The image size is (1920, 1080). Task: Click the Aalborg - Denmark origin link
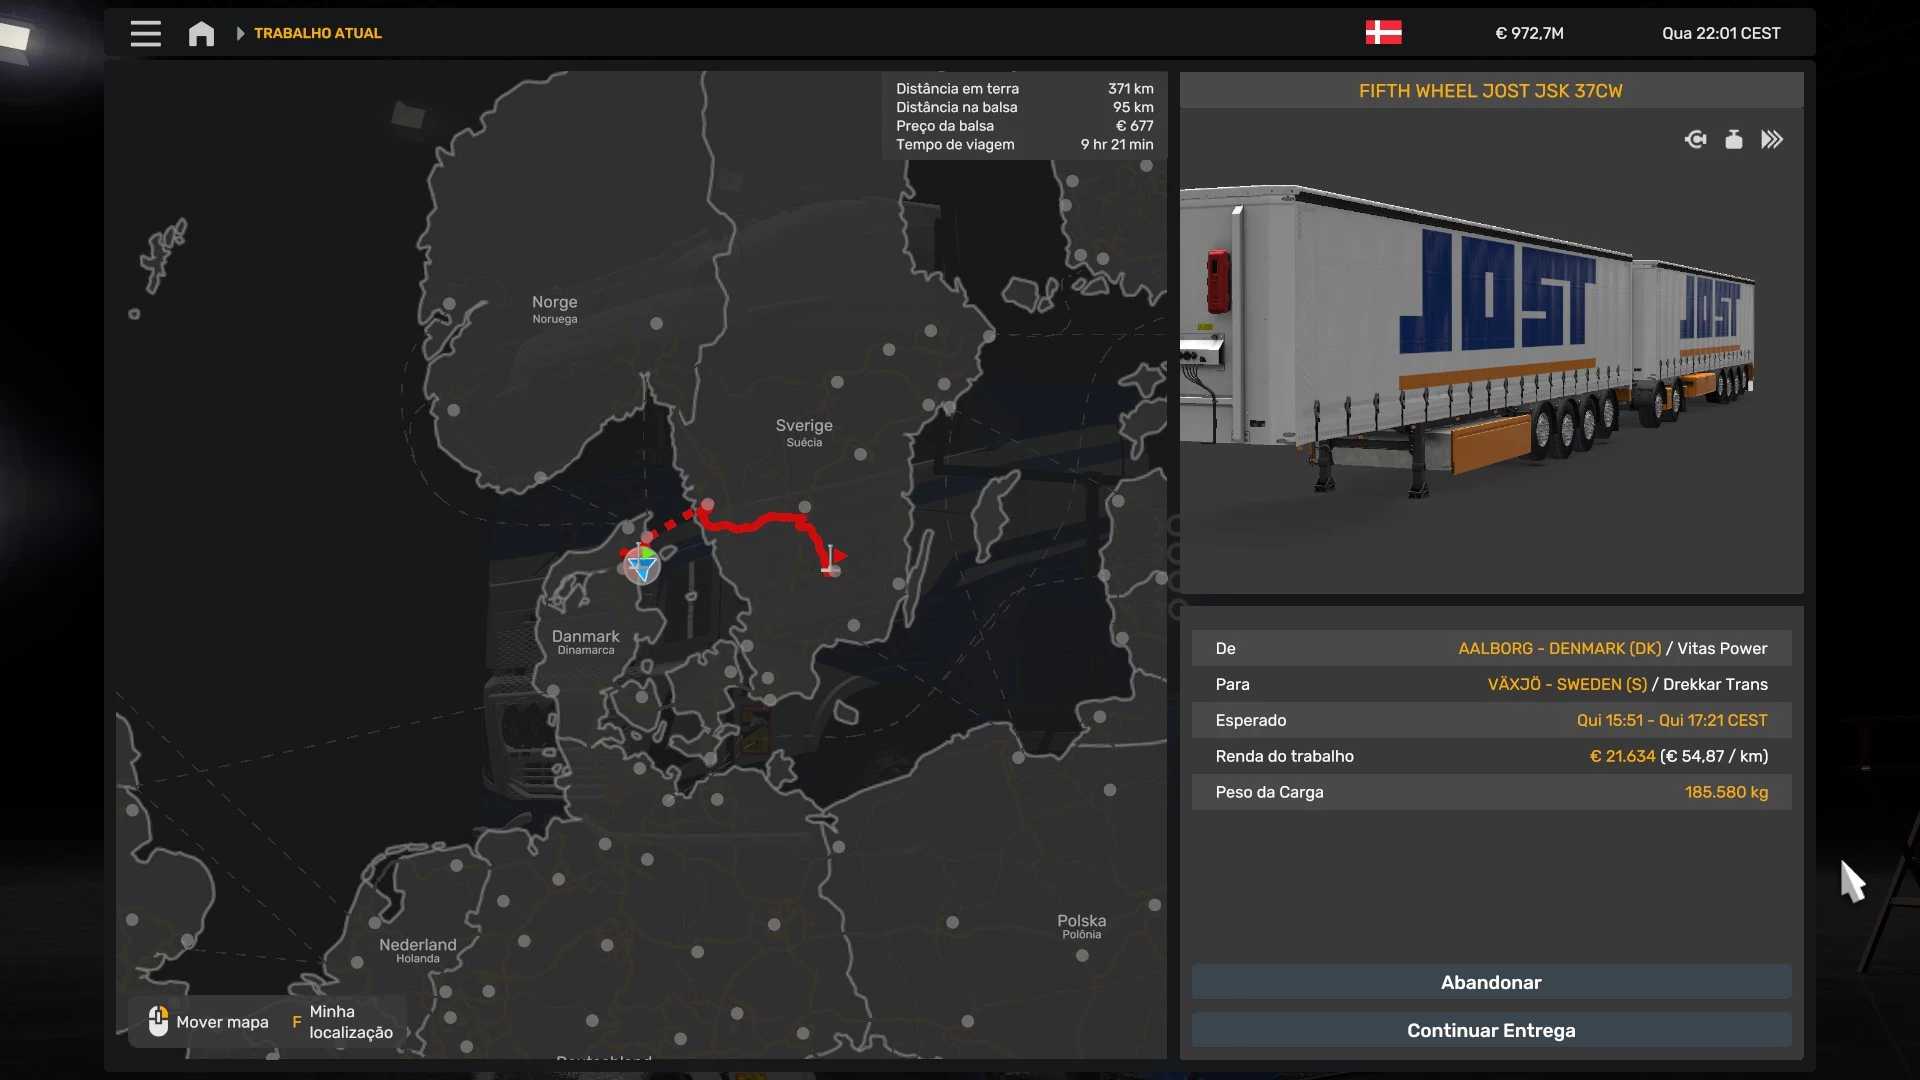coord(1559,648)
